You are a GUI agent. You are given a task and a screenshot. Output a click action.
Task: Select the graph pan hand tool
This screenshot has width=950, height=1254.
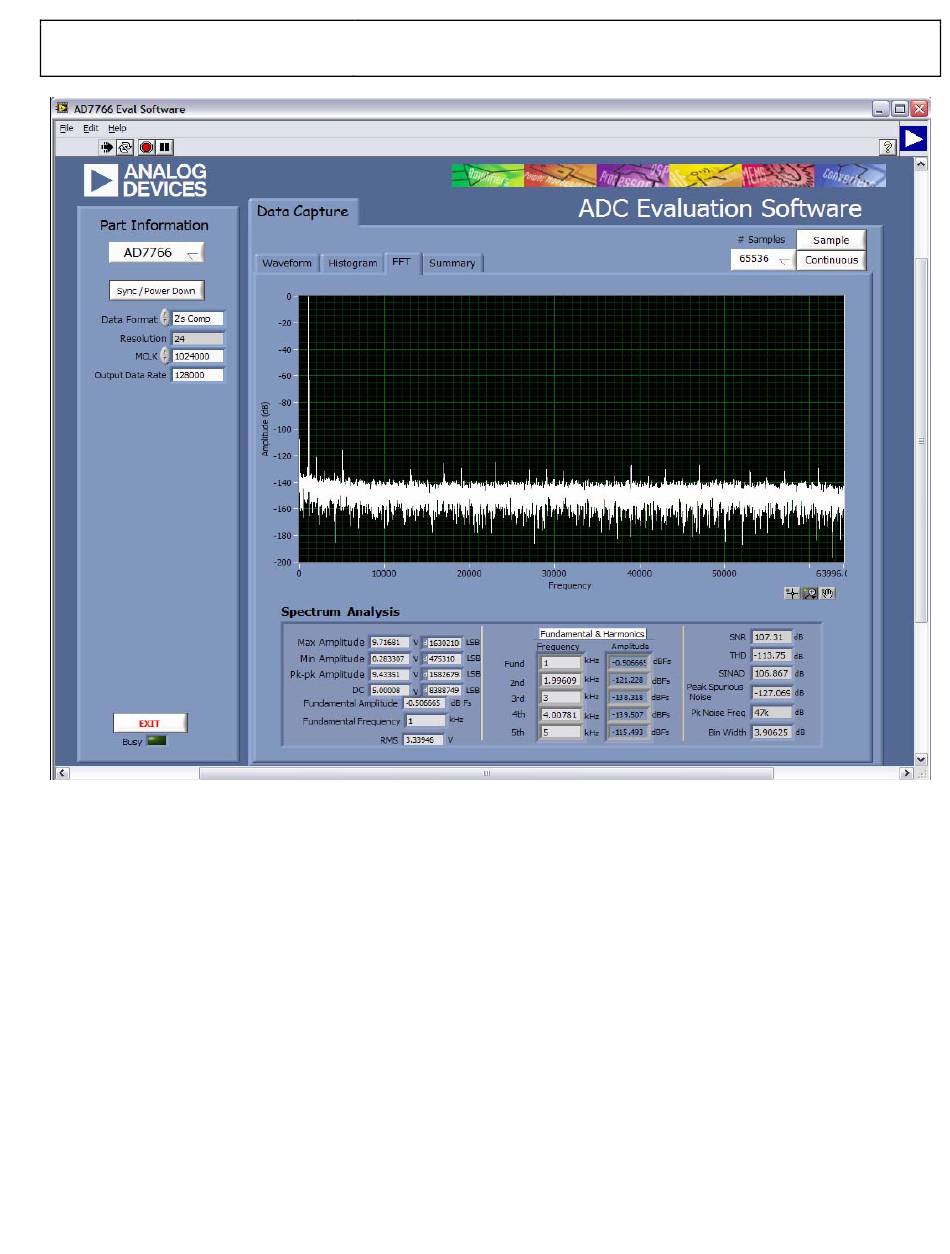[827, 593]
